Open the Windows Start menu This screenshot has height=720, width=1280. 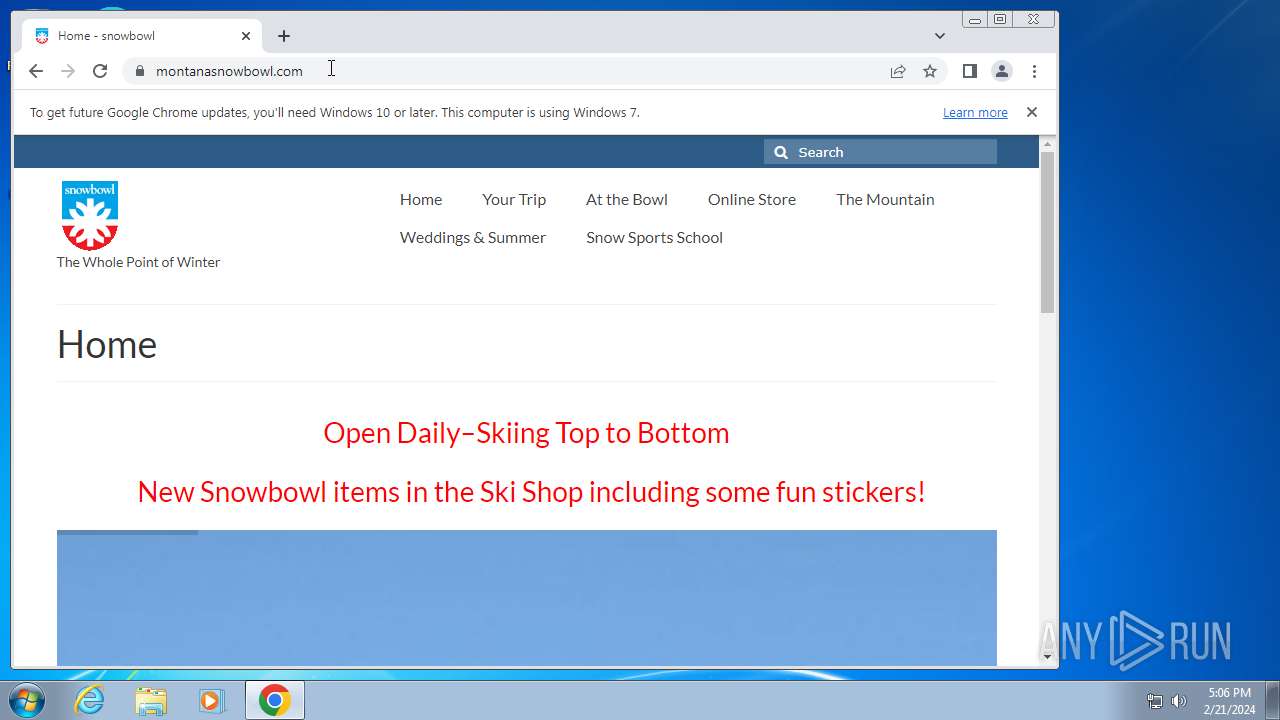pos(26,700)
